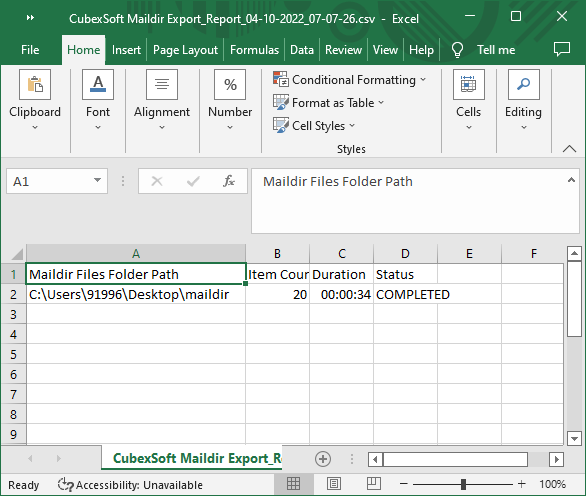Open the Name Box dropdown arrow
Image resolution: width=586 pixels, height=496 pixels.
(x=98, y=181)
